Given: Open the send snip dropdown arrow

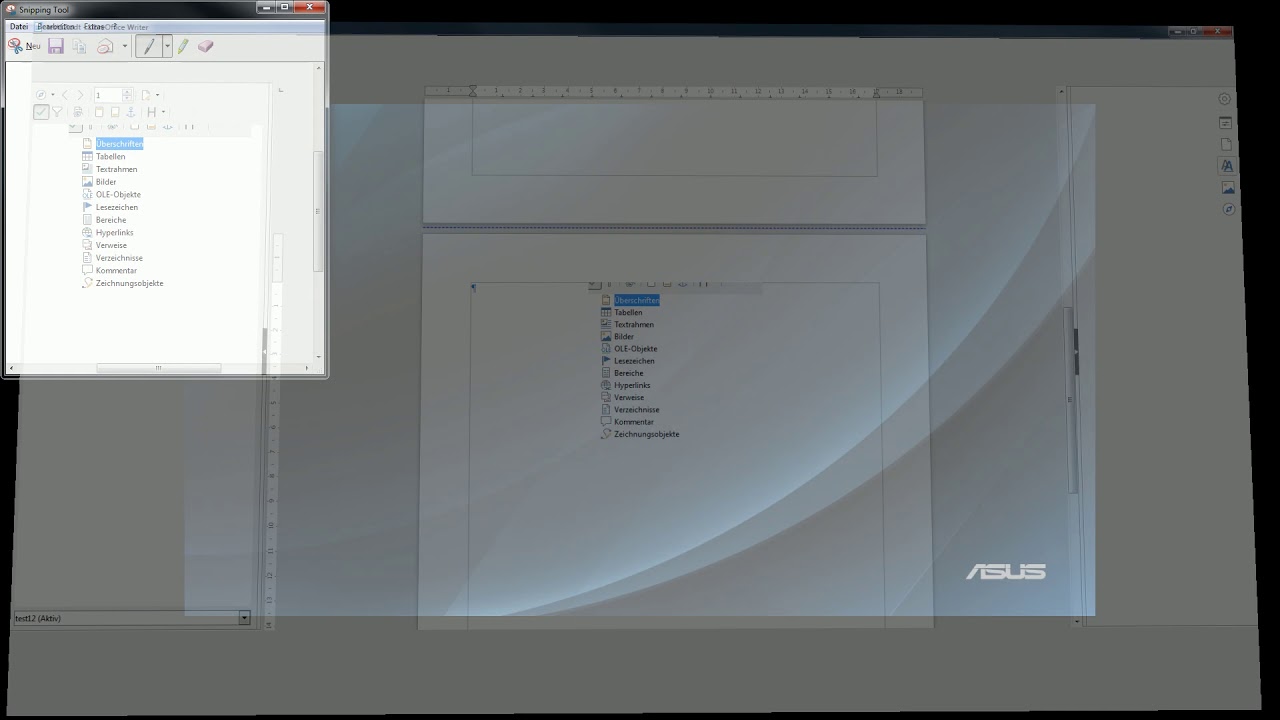Looking at the screenshot, I should point(125,46).
